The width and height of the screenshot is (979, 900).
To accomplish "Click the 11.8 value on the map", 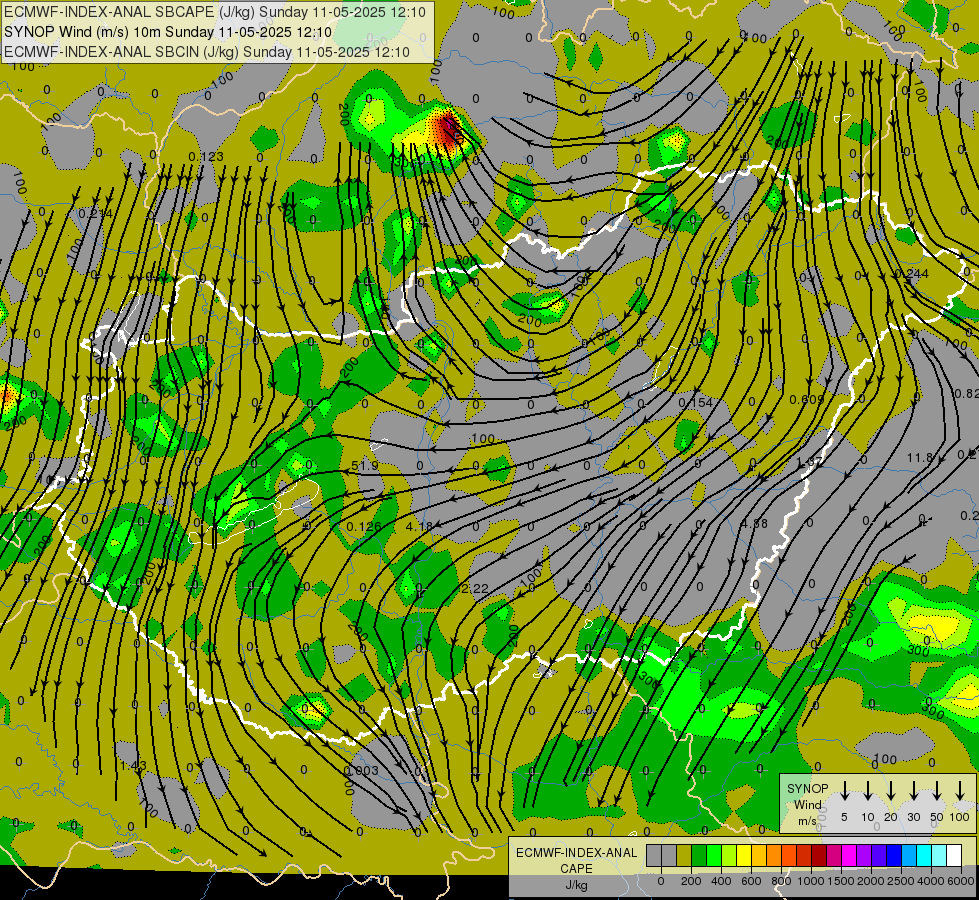I will [920, 458].
